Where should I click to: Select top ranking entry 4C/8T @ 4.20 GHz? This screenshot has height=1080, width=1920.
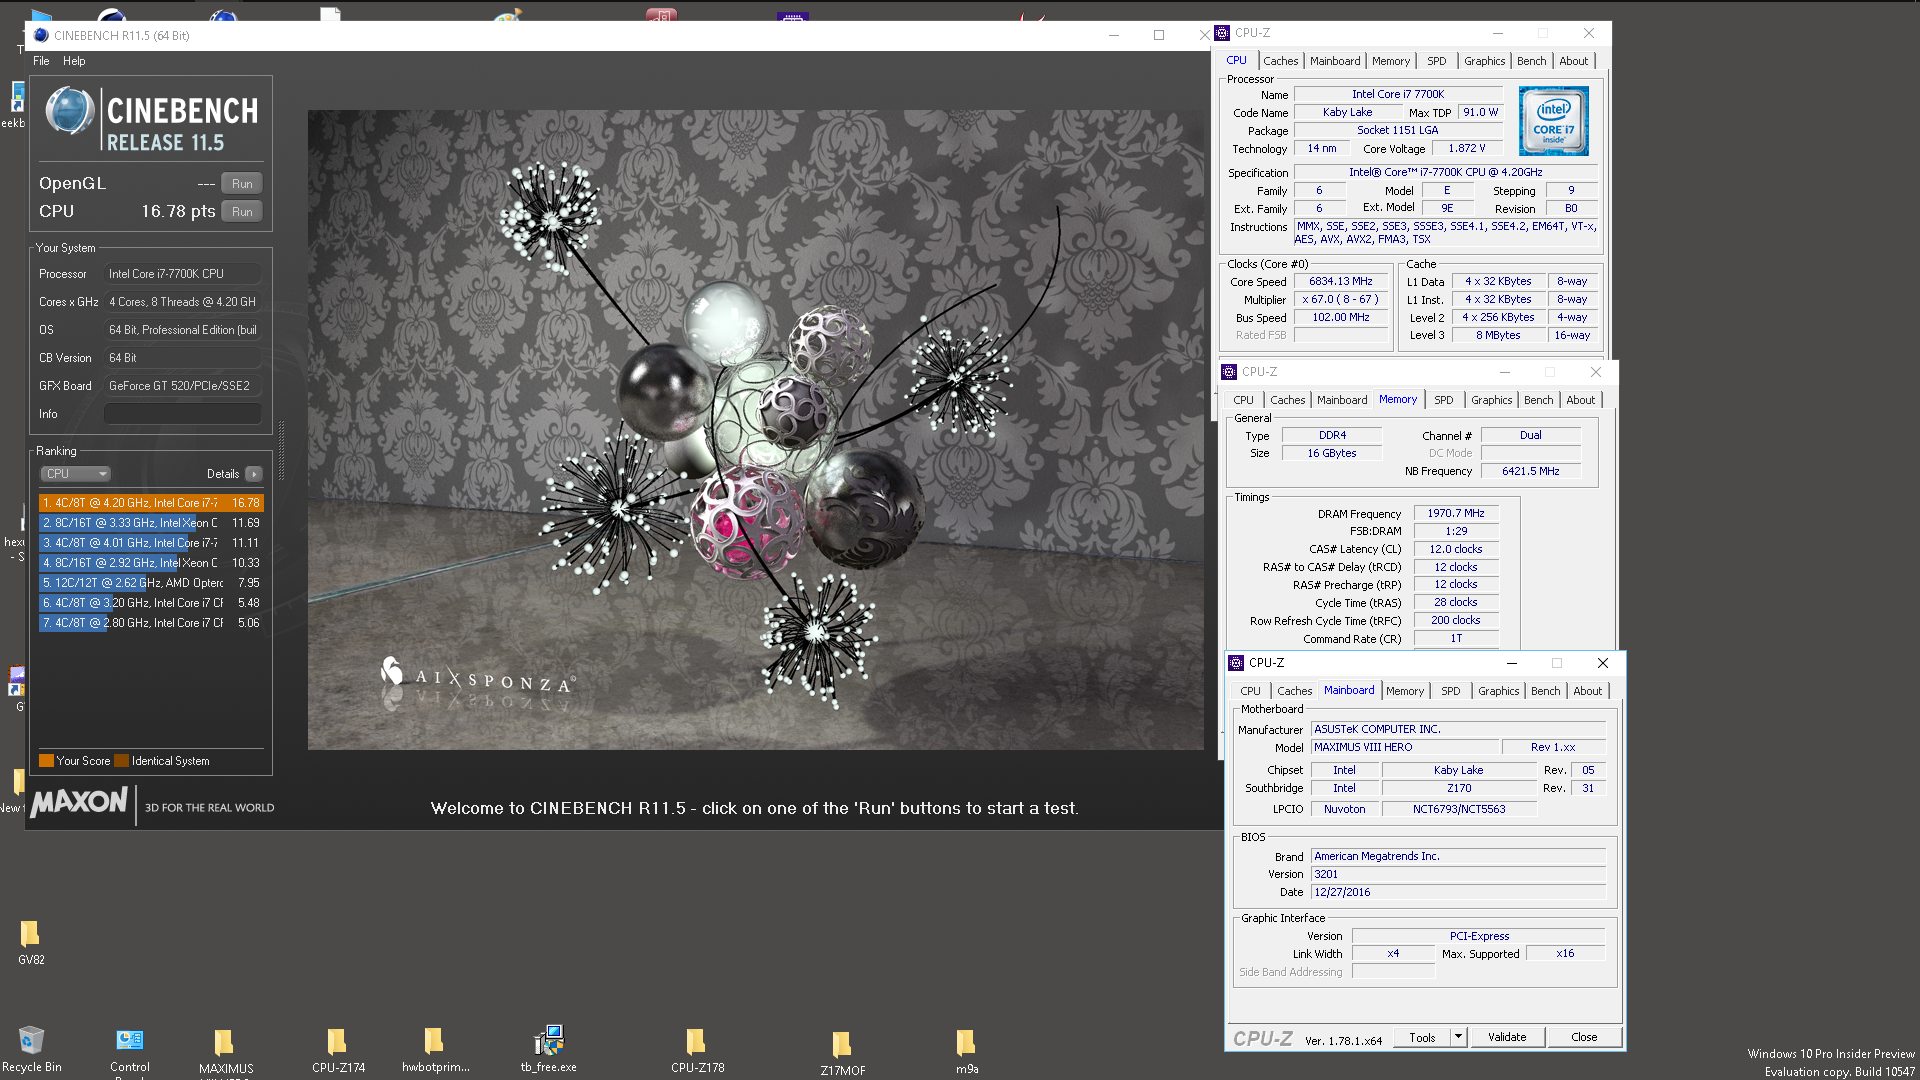(x=151, y=503)
